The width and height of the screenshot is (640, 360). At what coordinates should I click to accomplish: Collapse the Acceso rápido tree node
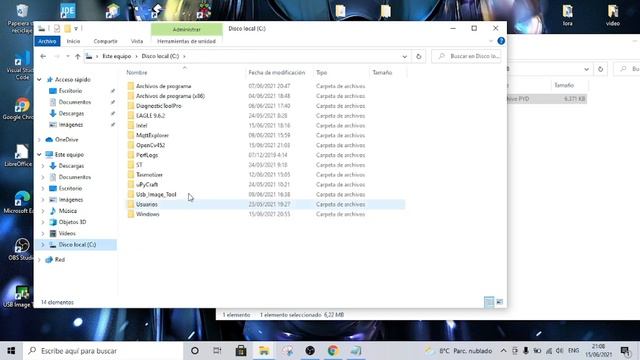tap(39, 80)
